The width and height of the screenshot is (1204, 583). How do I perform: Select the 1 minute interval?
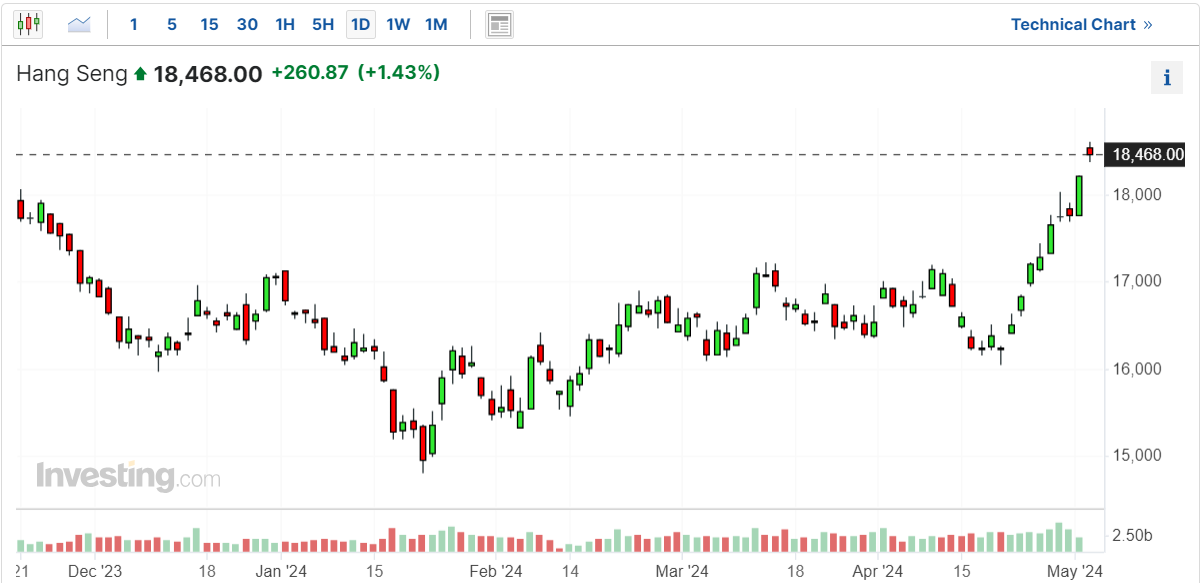click(134, 24)
